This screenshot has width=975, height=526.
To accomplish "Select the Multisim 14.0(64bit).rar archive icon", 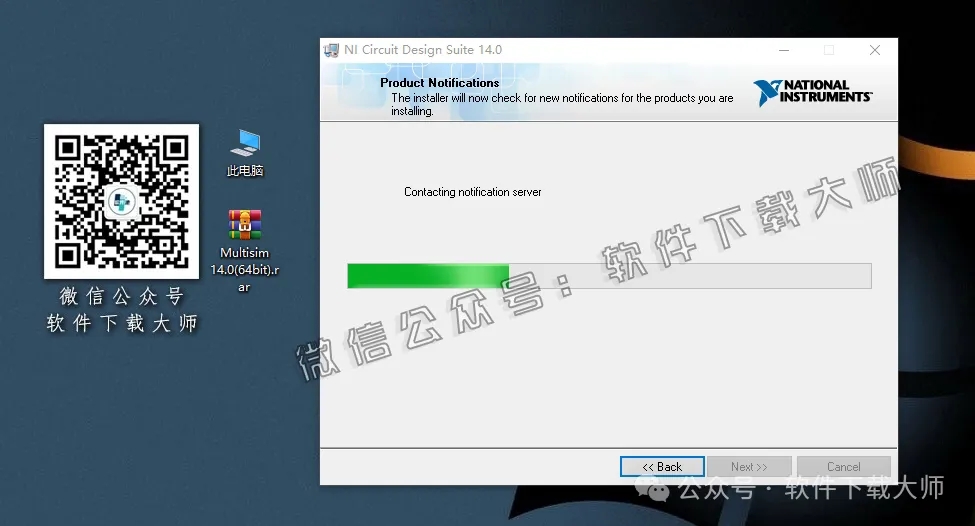I will click(x=244, y=225).
